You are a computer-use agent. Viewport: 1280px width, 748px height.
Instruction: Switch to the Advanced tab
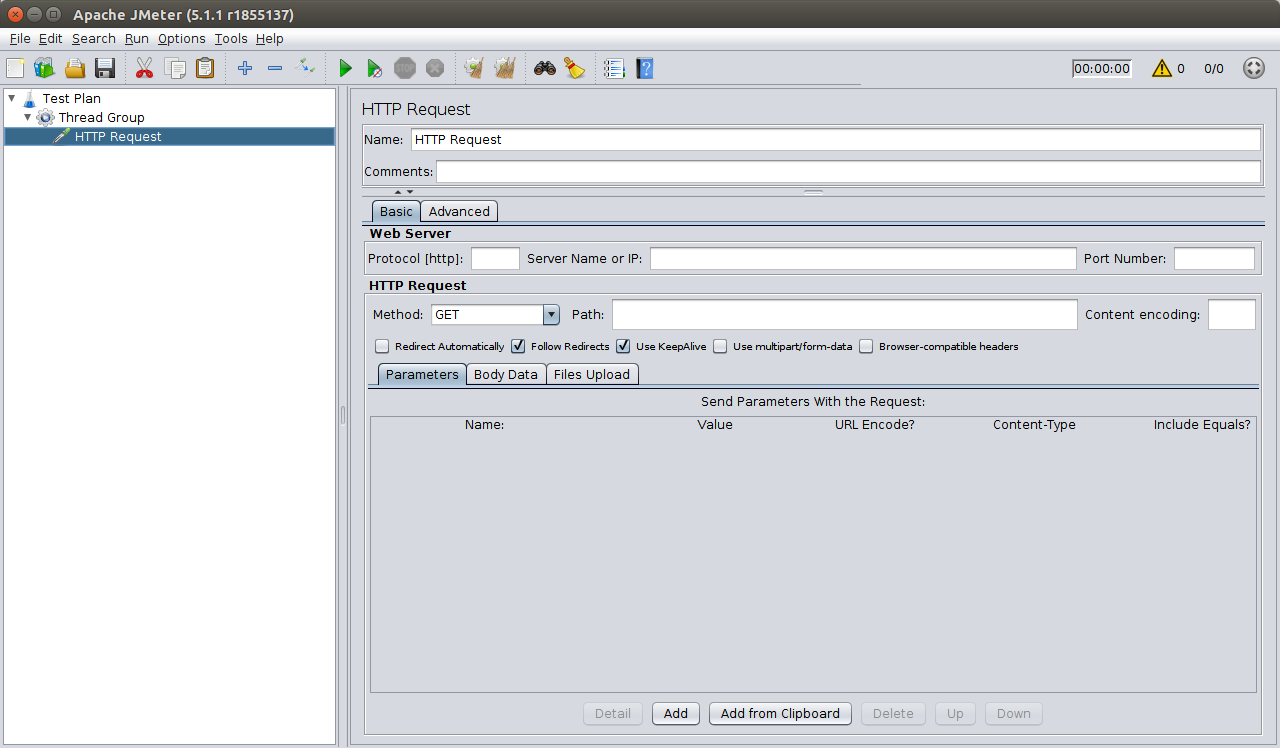[x=459, y=211]
